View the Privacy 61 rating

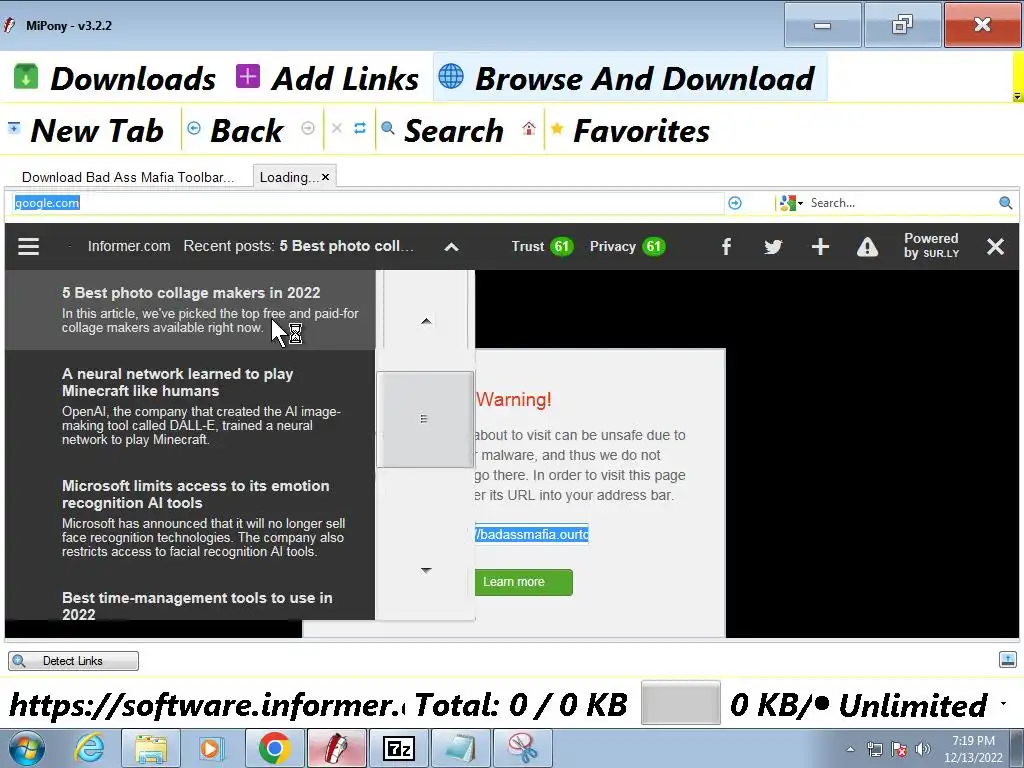click(x=628, y=246)
